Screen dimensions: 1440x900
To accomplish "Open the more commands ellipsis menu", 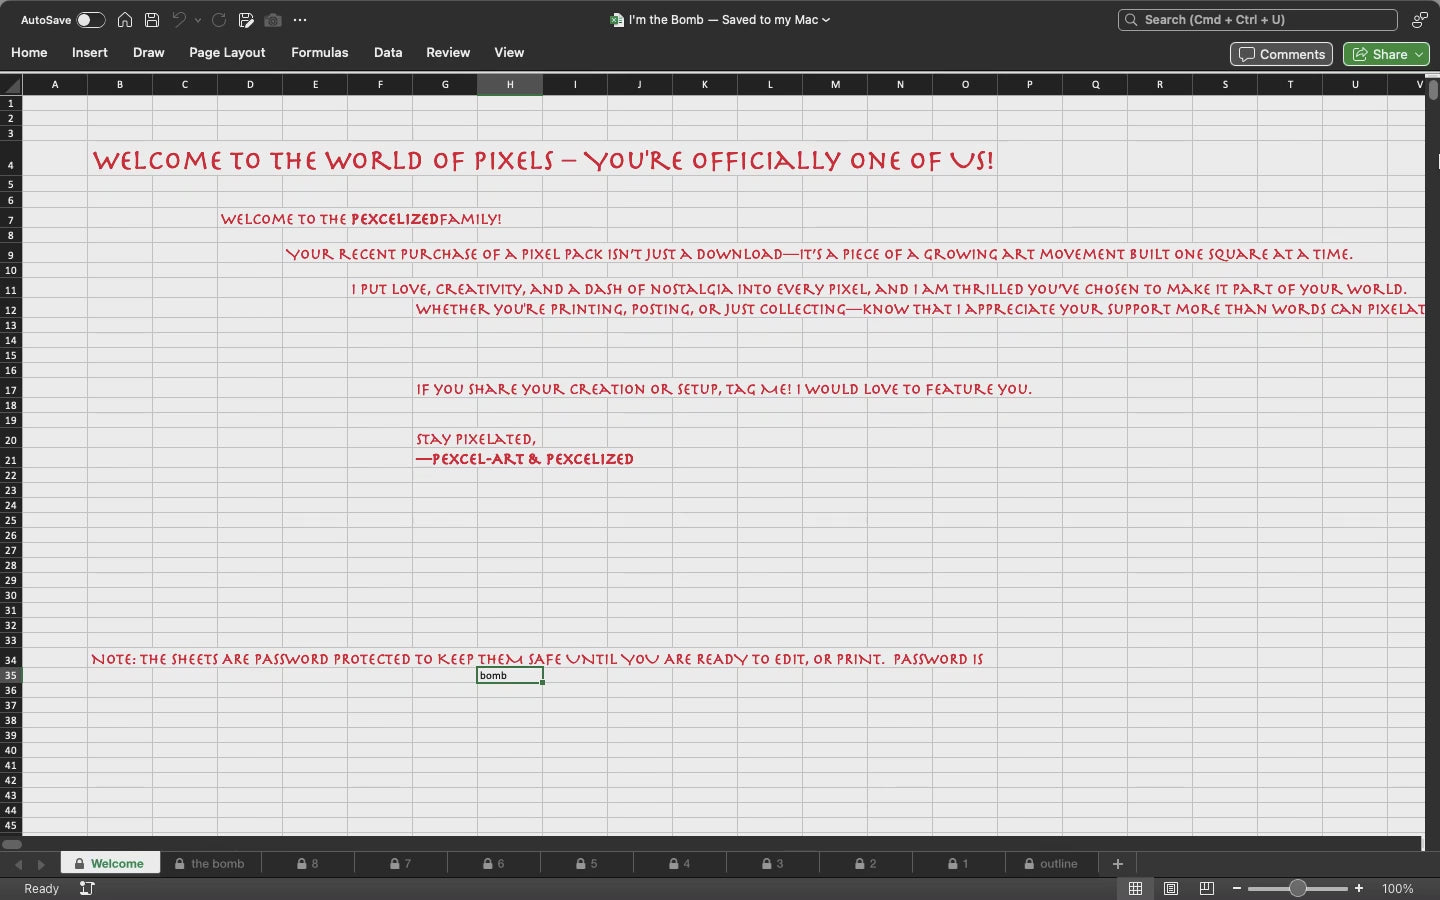I will (300, 20).
